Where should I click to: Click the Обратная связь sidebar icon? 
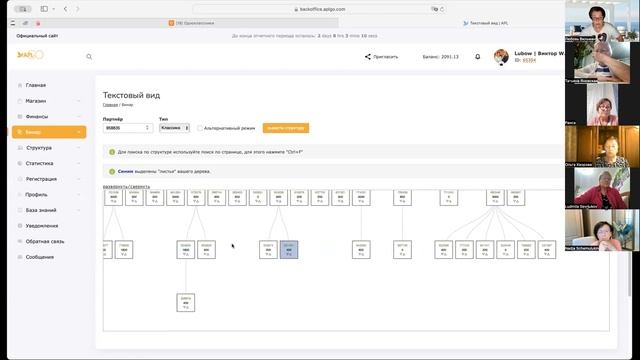pyautogui.click(x=20, y=241)
